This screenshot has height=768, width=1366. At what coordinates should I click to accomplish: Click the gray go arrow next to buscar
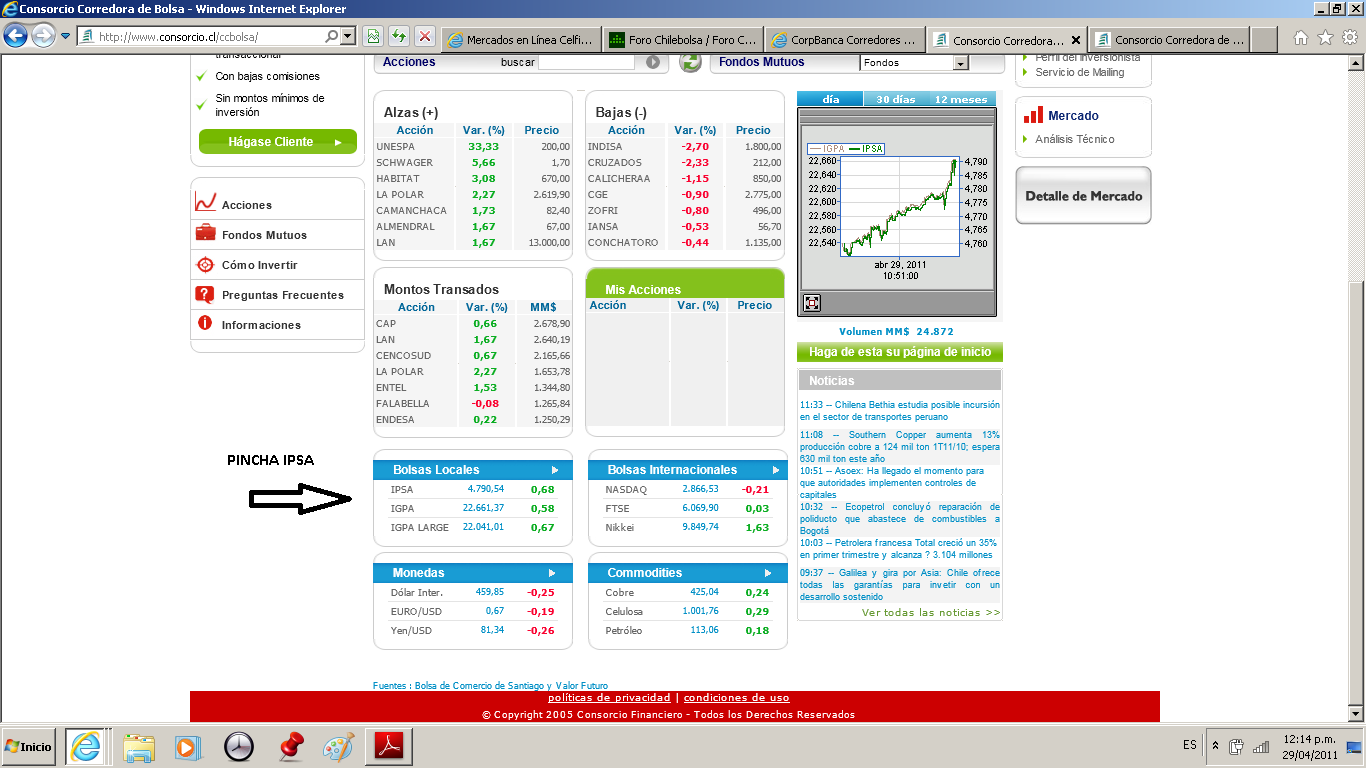tap(653, 62)
